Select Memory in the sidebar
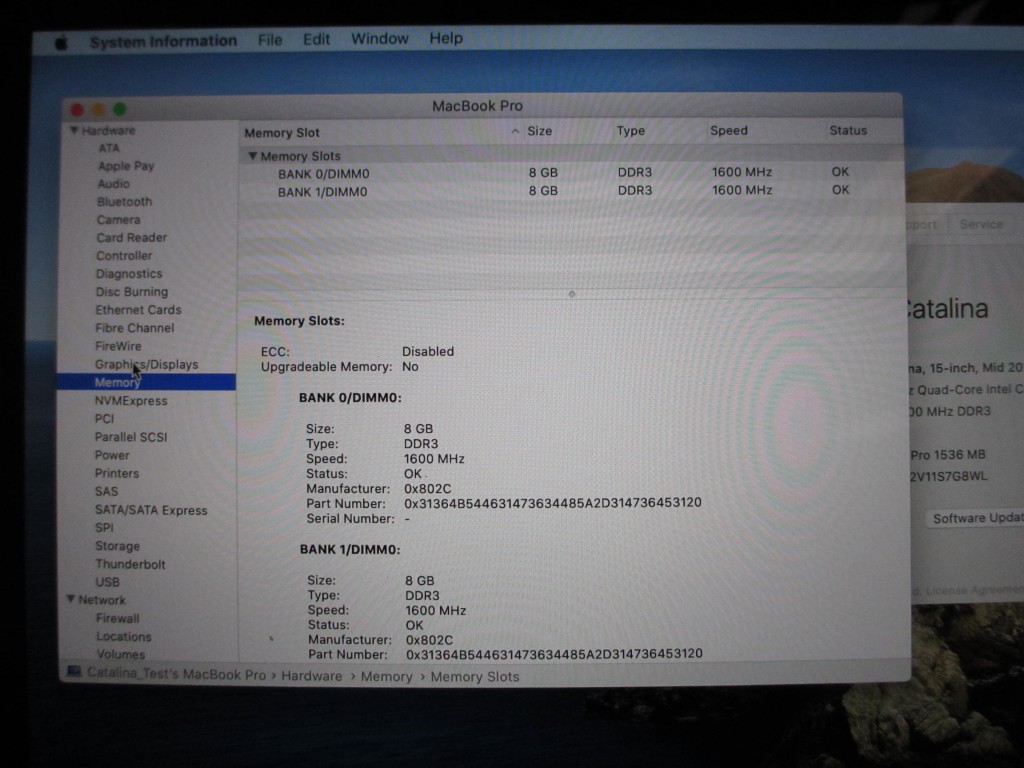This screenshot has height=768, width=1024. (146, 382)
